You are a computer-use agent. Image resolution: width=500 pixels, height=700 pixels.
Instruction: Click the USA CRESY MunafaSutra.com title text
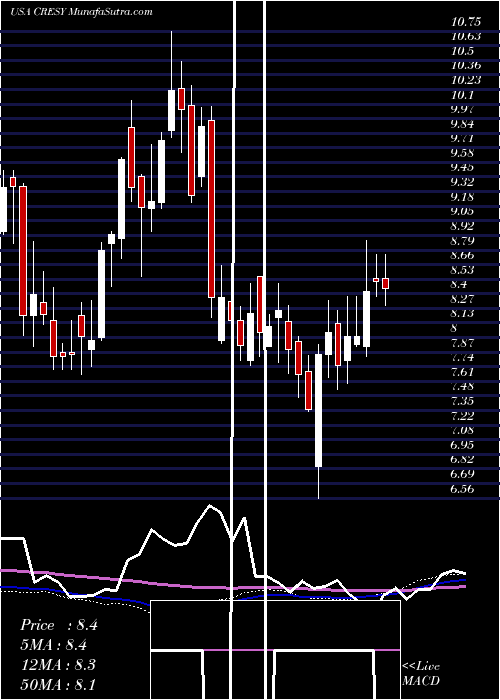[81, 12]
